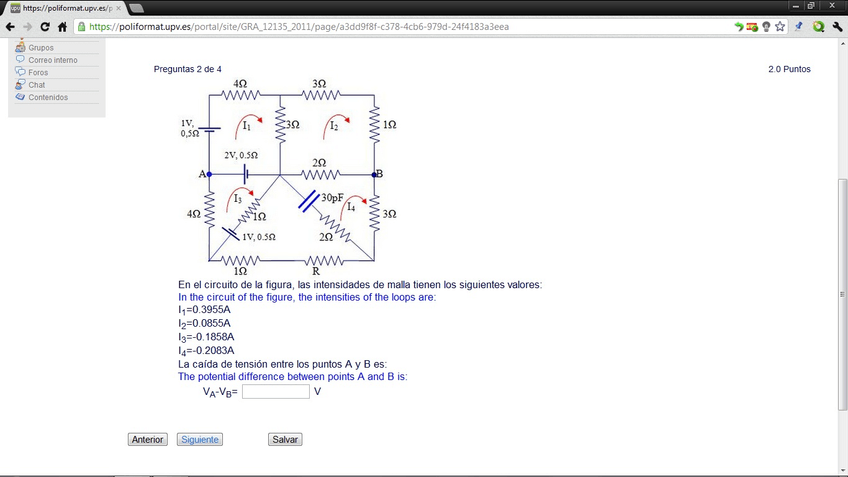Bookmark page with star icon

pos(779,27)
